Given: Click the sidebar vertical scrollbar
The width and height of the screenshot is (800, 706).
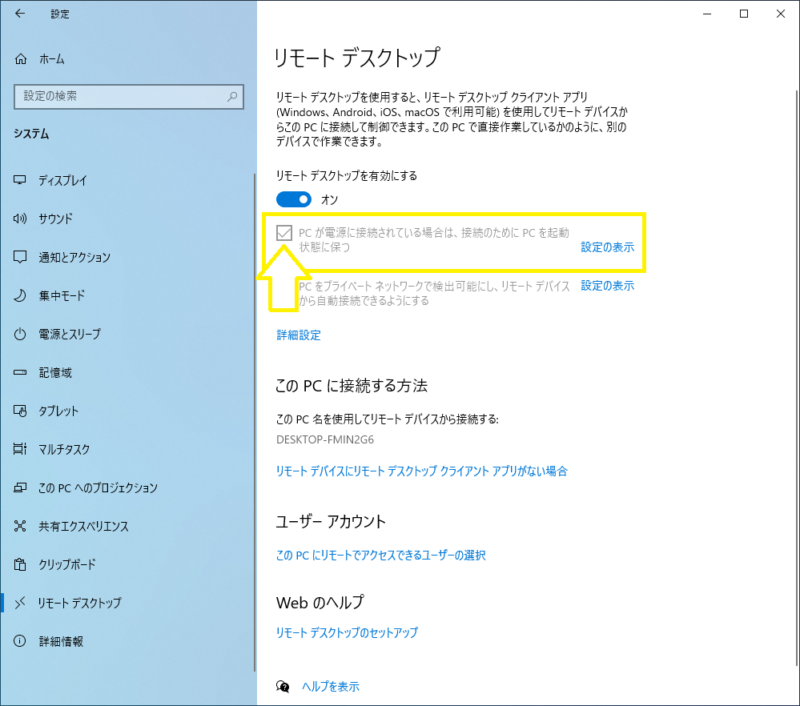Looking at the screenshot, I should tap(254, 422).
